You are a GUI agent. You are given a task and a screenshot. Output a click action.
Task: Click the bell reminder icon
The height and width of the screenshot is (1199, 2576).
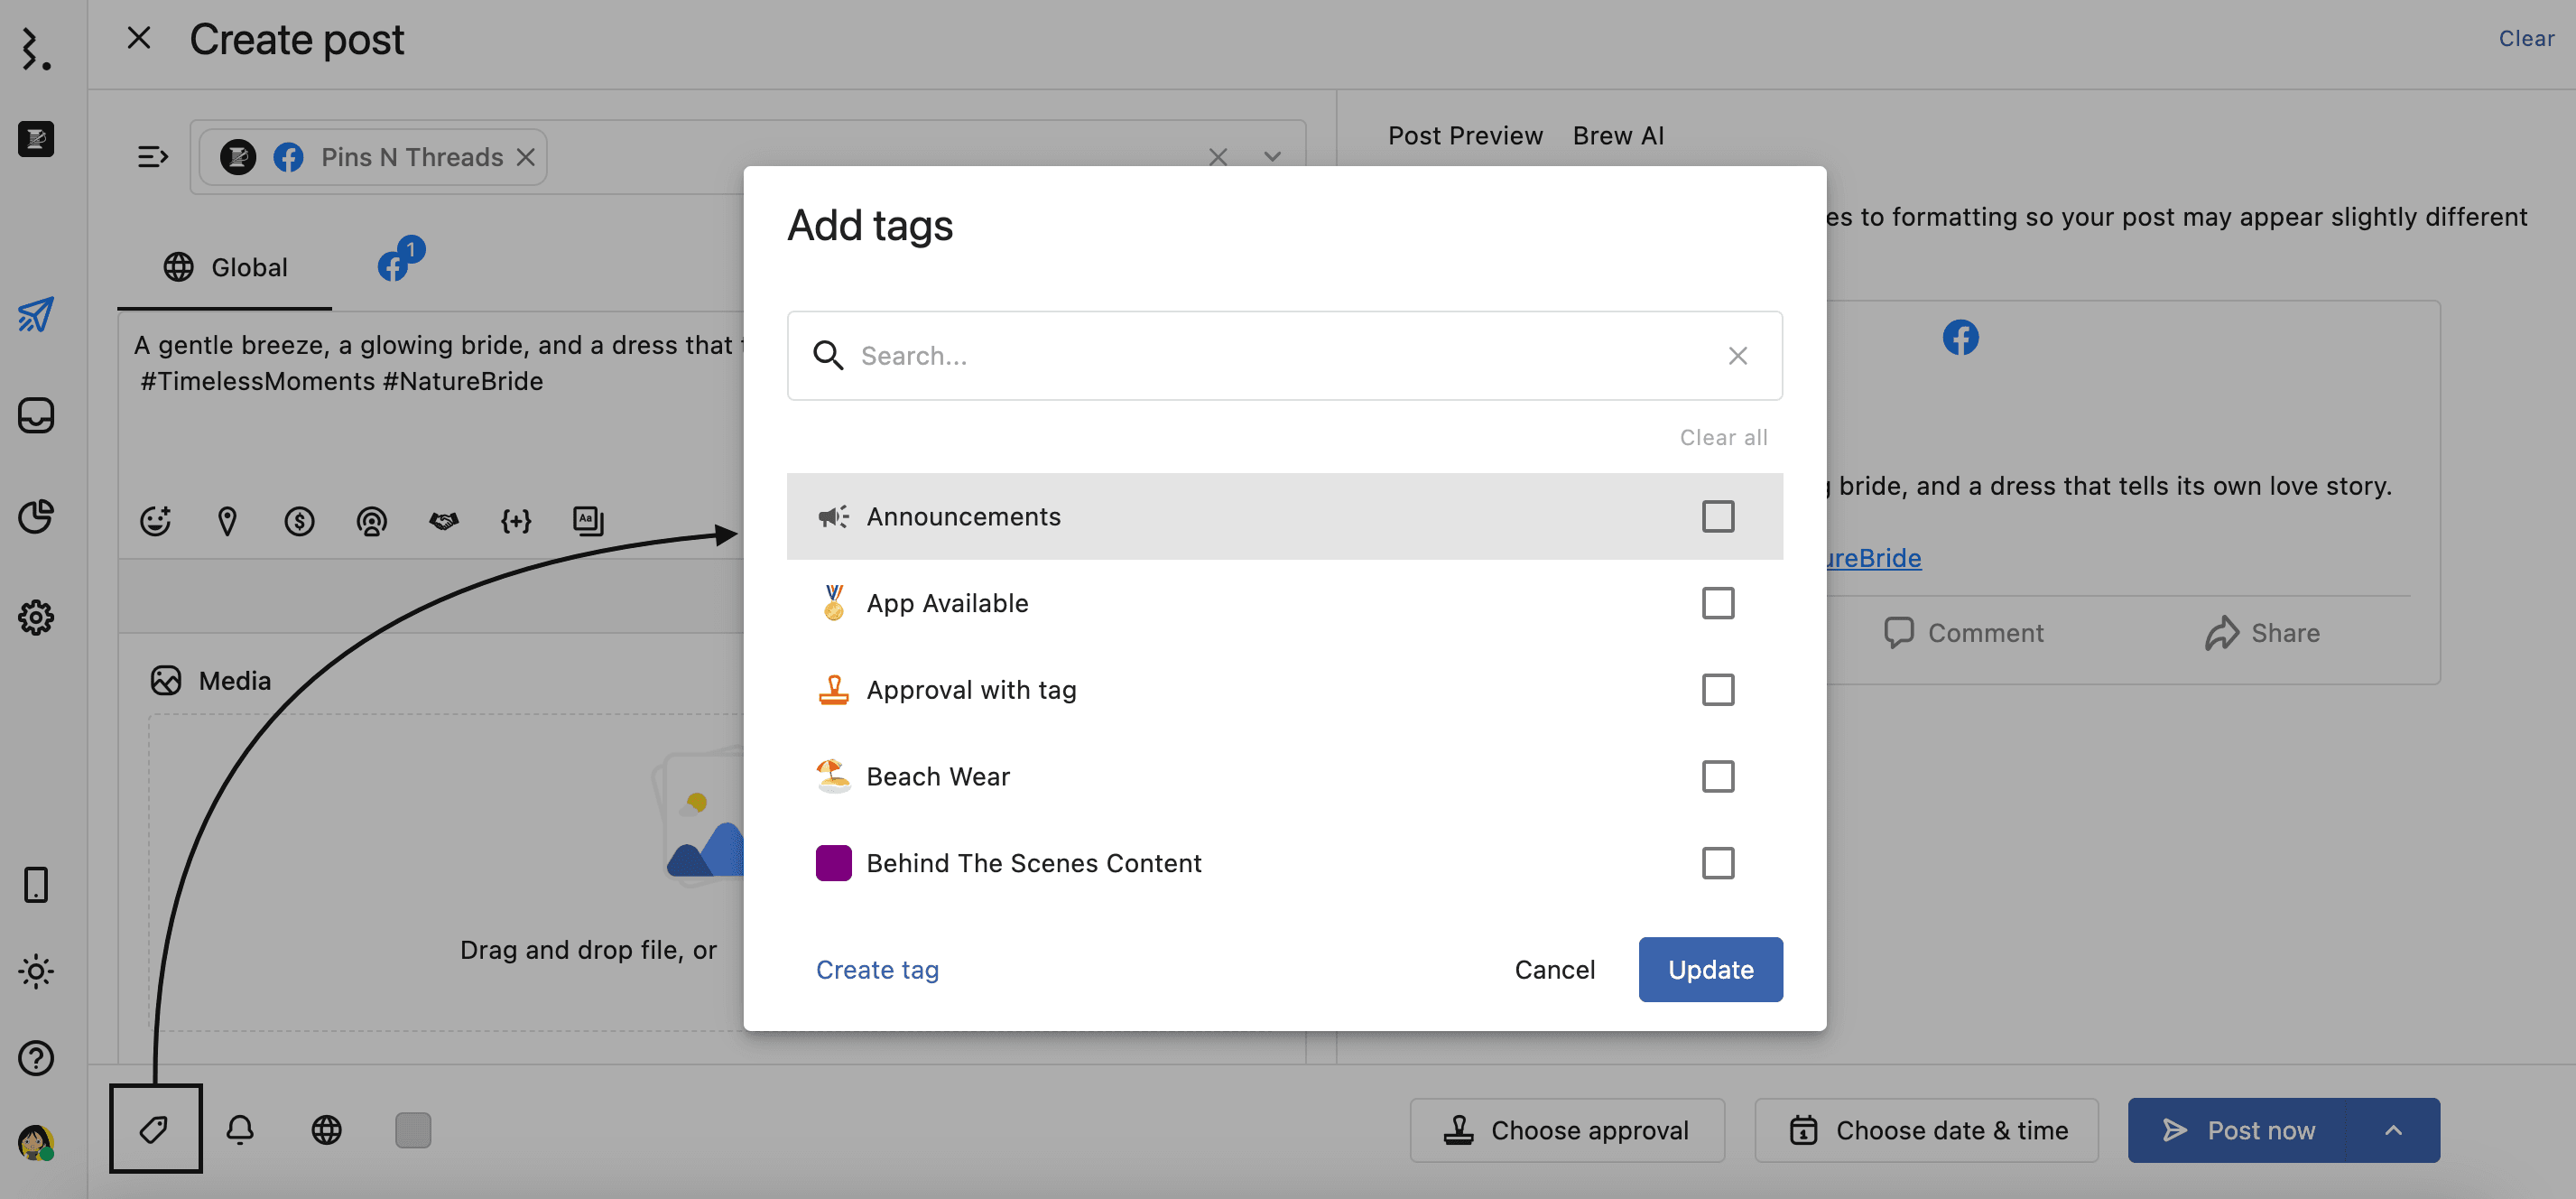point(240,1129)
